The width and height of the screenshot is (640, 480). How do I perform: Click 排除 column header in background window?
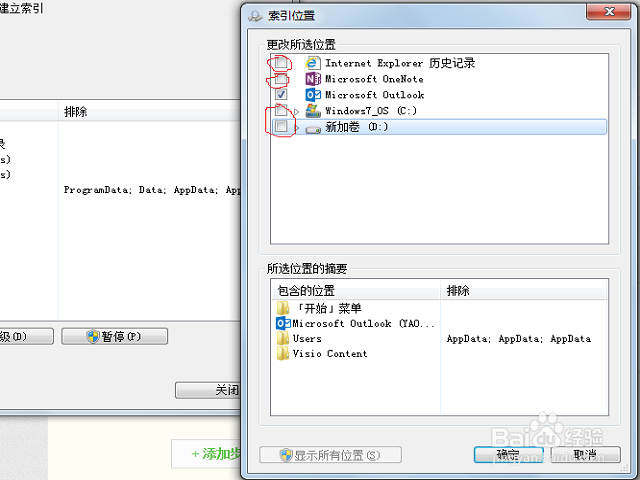coord(150,111)
